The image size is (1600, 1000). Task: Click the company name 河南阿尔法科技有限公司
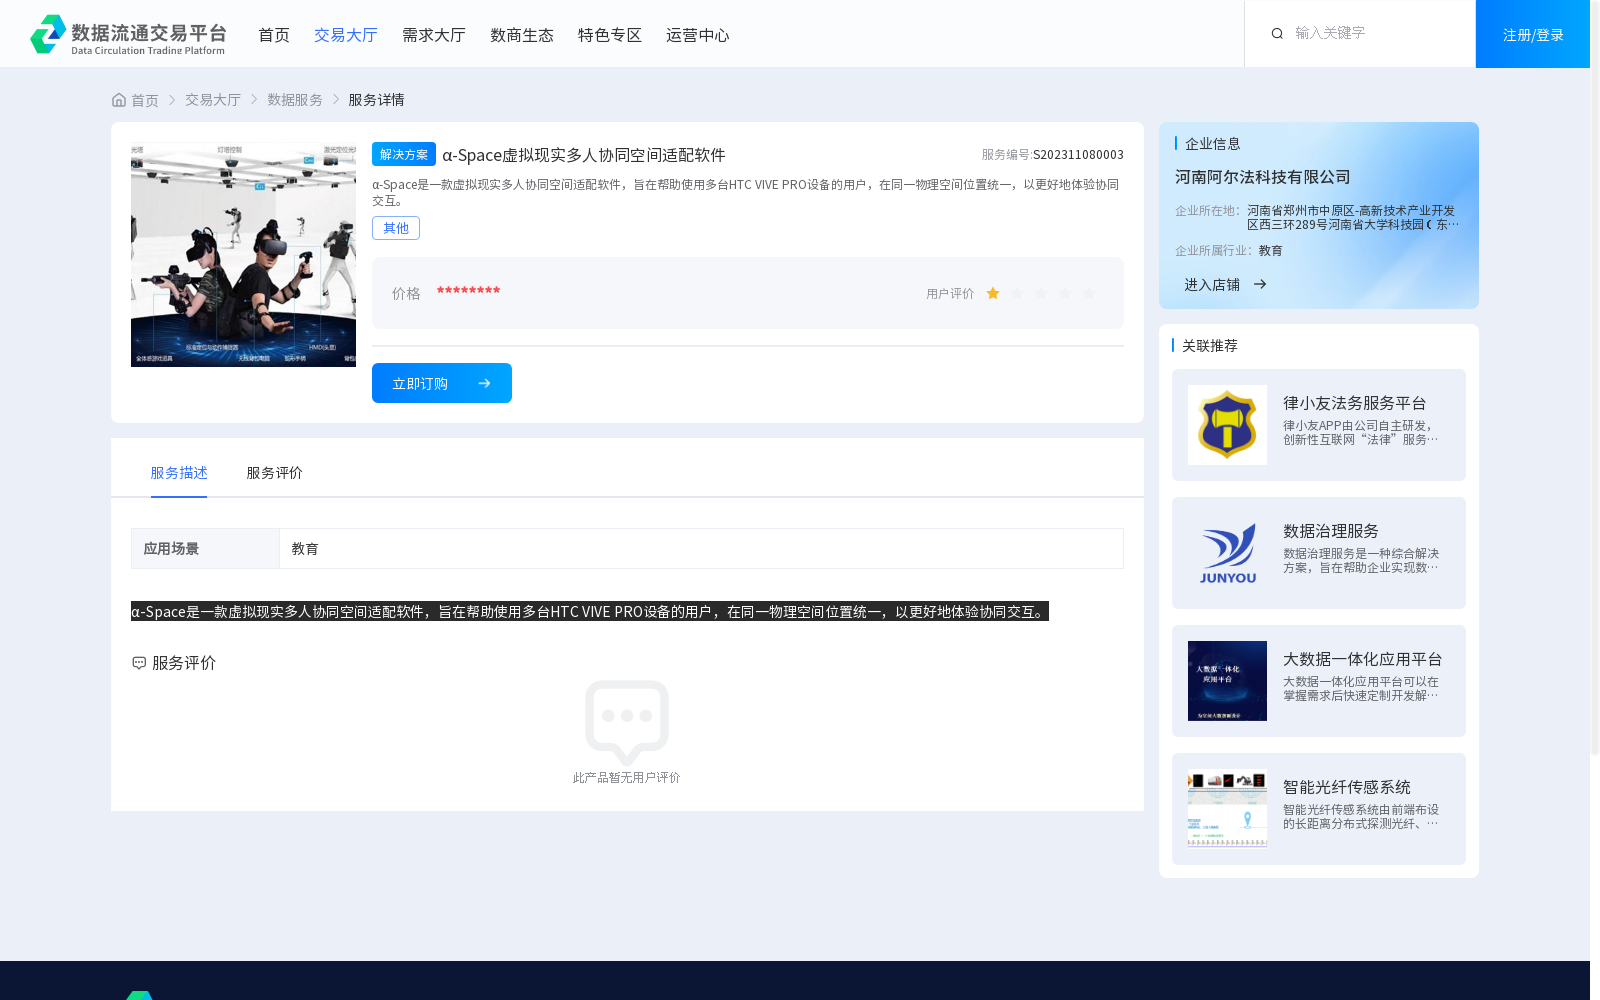pos(1263,177)
